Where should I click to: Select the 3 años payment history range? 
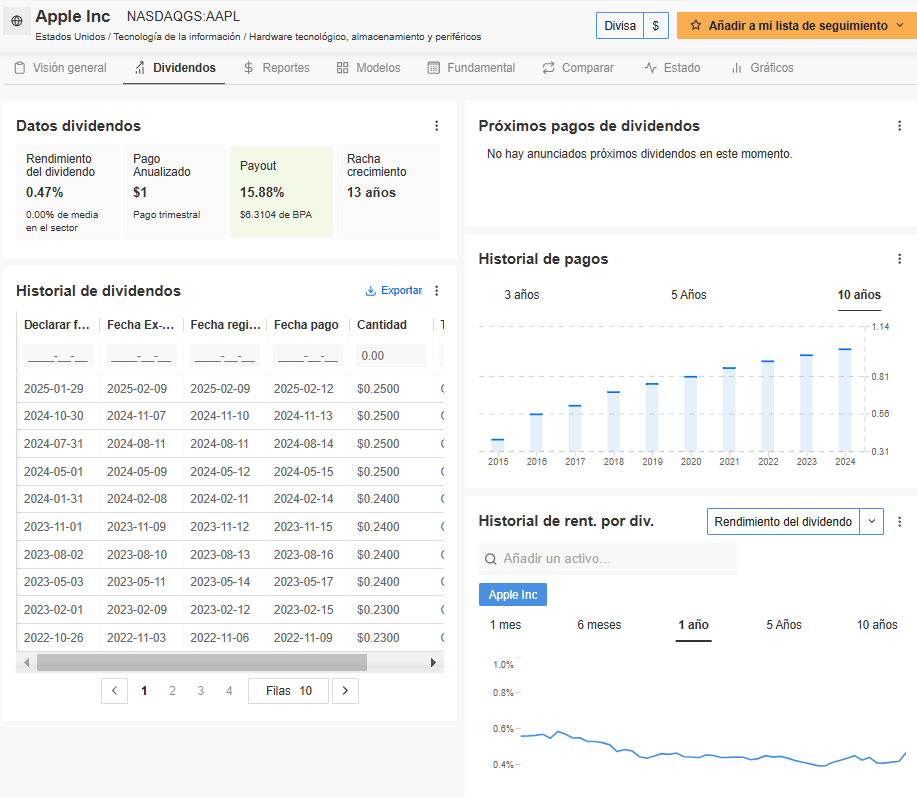(522, 295)
